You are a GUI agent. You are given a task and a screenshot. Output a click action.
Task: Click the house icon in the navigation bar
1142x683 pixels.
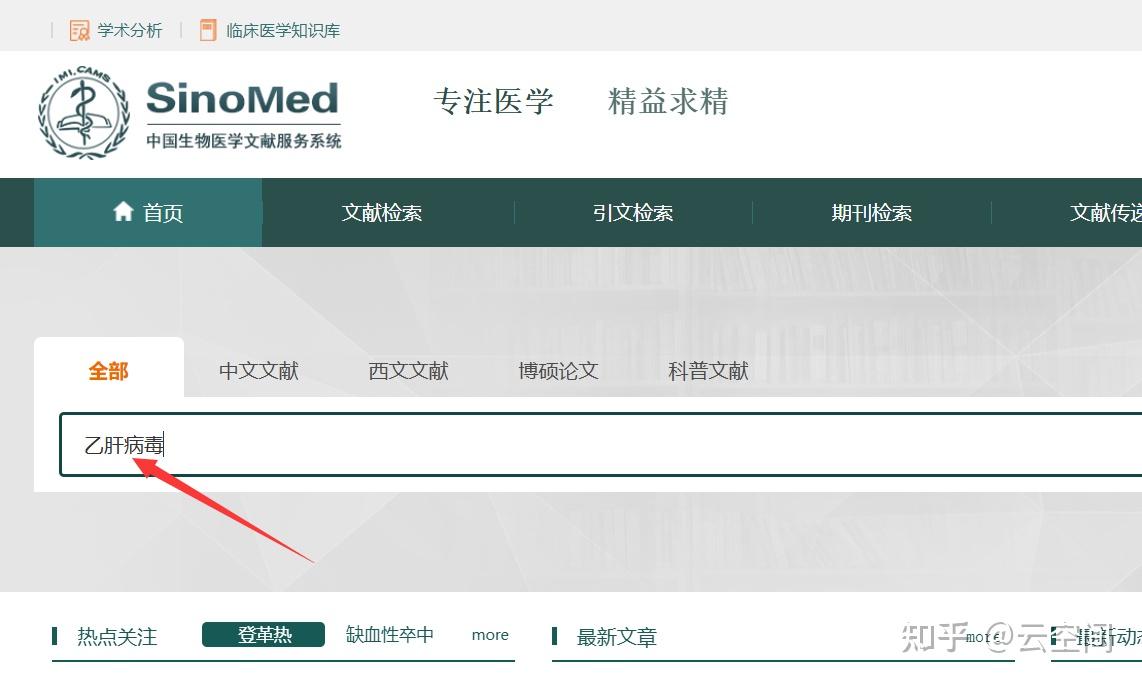pos(123,212)
